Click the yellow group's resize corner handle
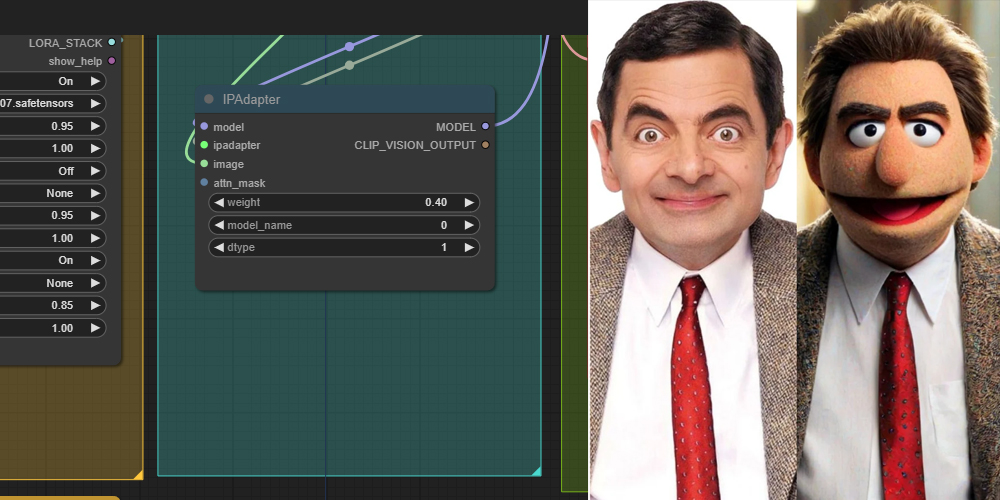The image size is (1000, 500). tap(138, 474)
